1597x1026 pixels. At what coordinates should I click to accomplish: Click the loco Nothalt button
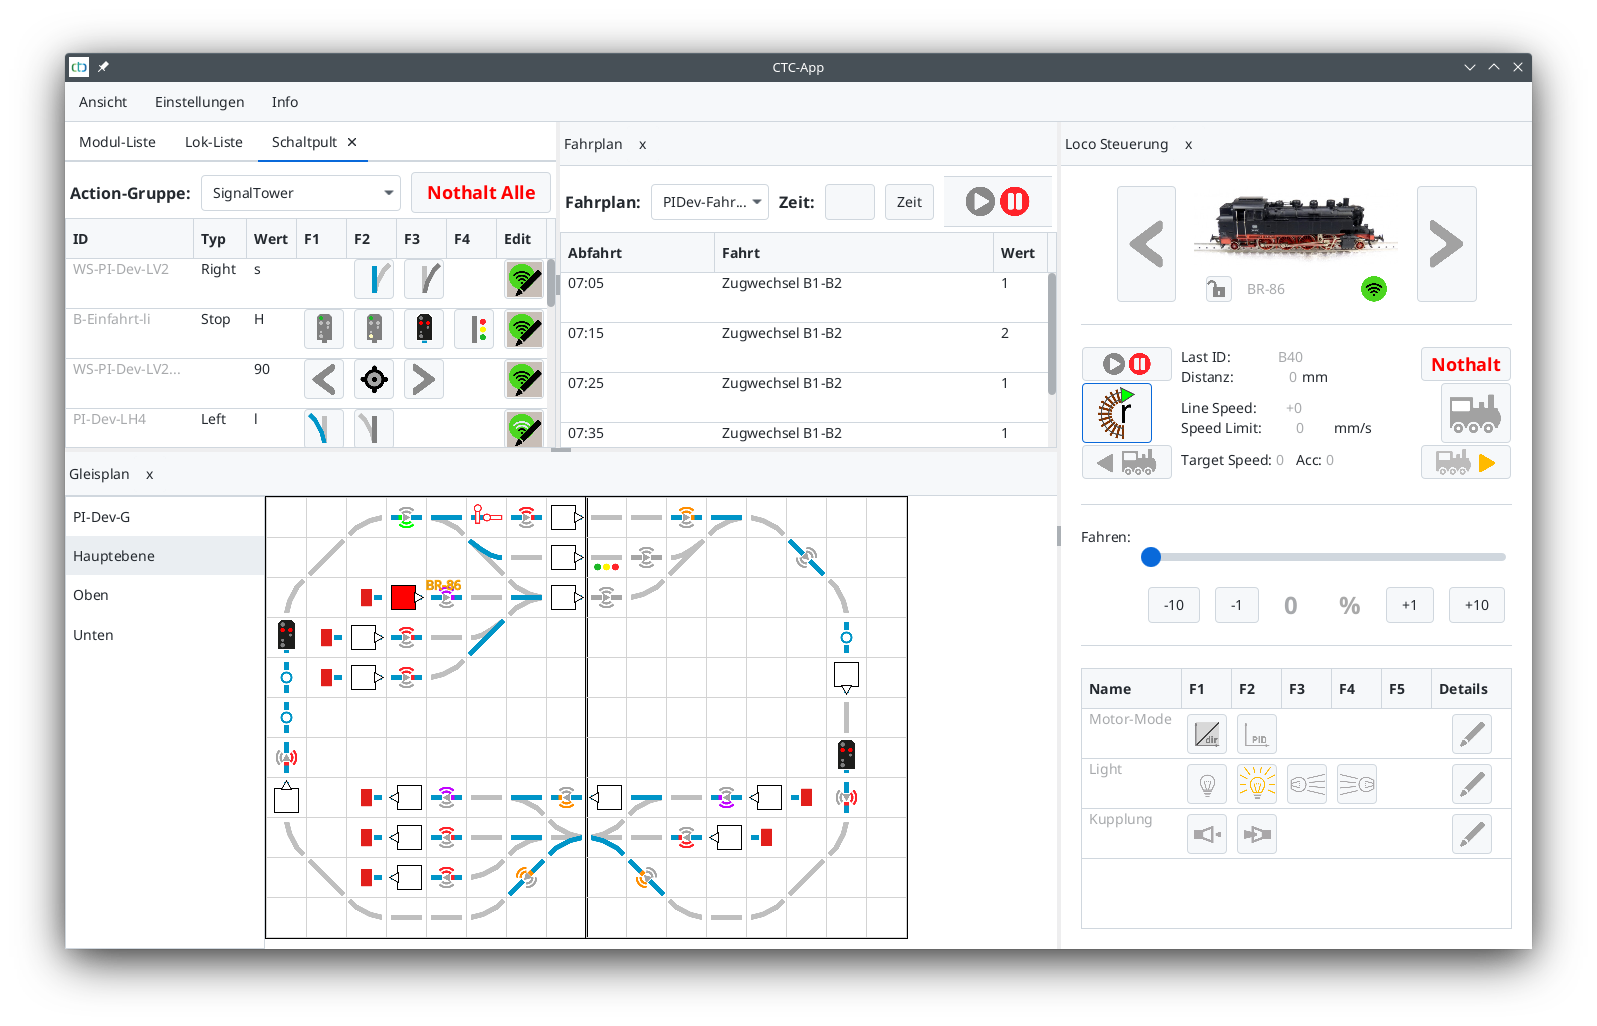pos(1465,364)
